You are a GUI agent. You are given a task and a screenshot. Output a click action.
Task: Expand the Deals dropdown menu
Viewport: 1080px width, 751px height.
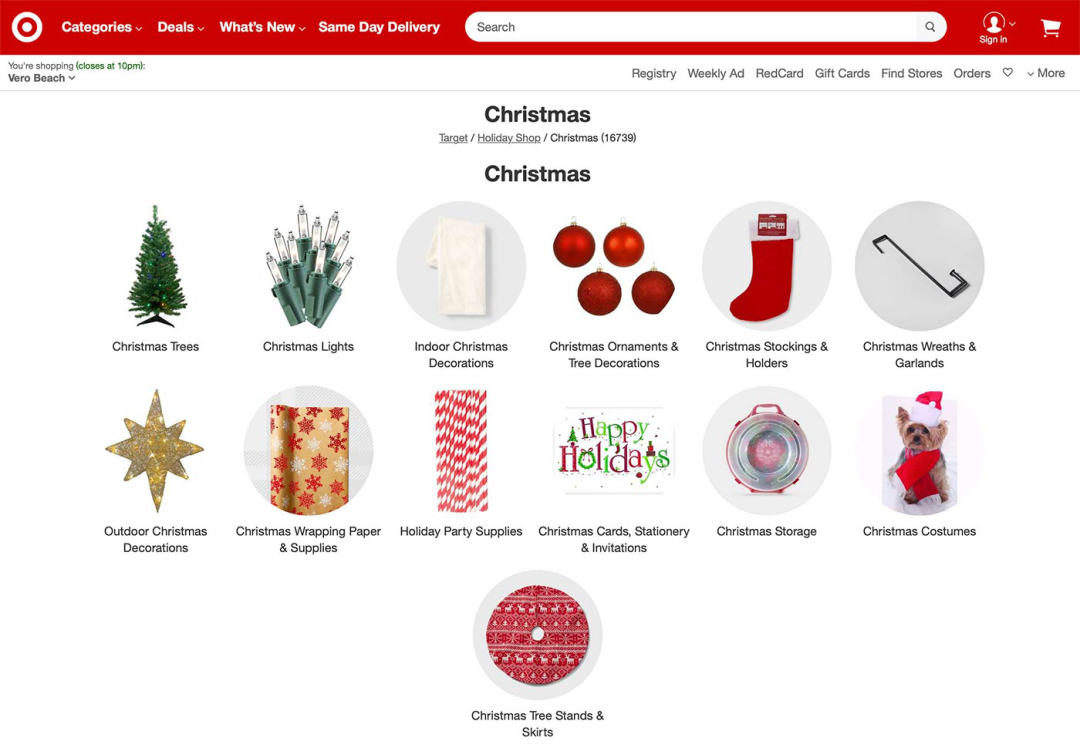point(180,27)
